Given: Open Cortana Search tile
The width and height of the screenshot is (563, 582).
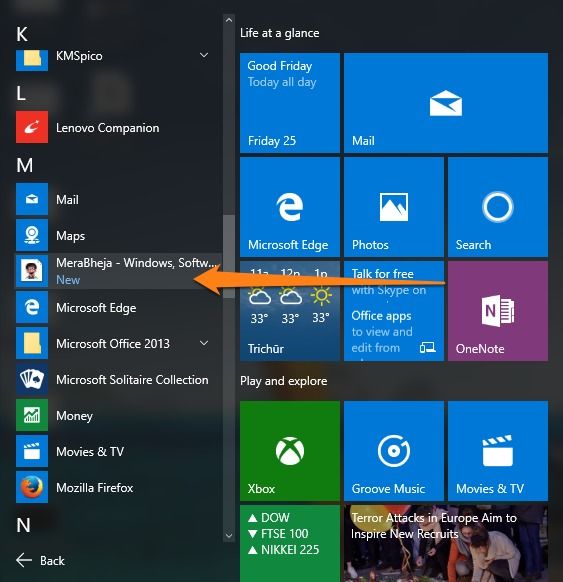Looking at the screenshot, I should tap(498, 207).
